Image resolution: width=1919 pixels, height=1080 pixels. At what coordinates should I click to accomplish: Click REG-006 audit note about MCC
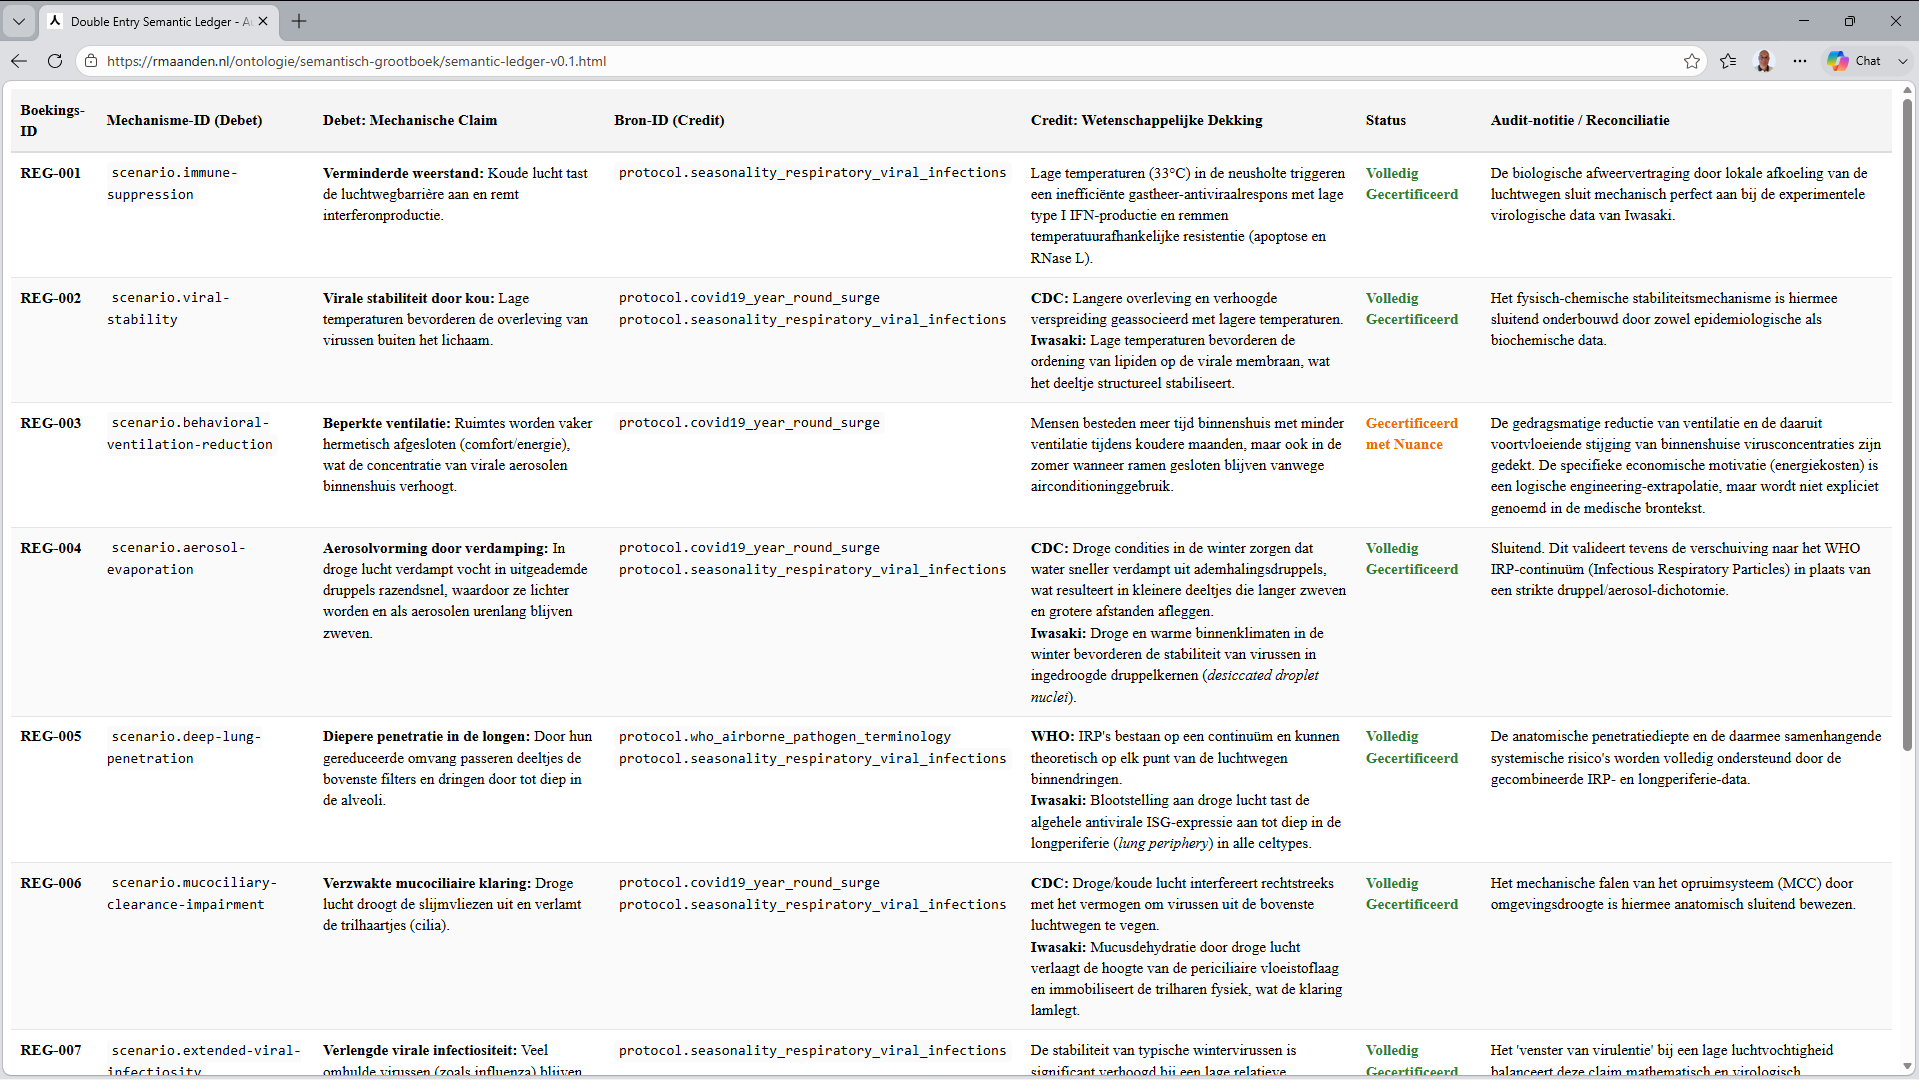tap(1673, 894)
